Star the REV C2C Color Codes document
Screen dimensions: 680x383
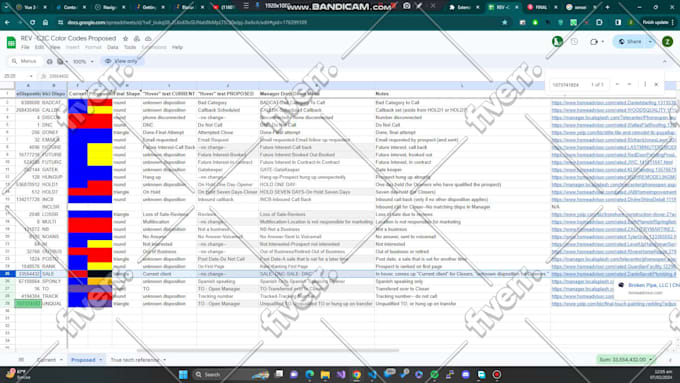click(125, 39)
